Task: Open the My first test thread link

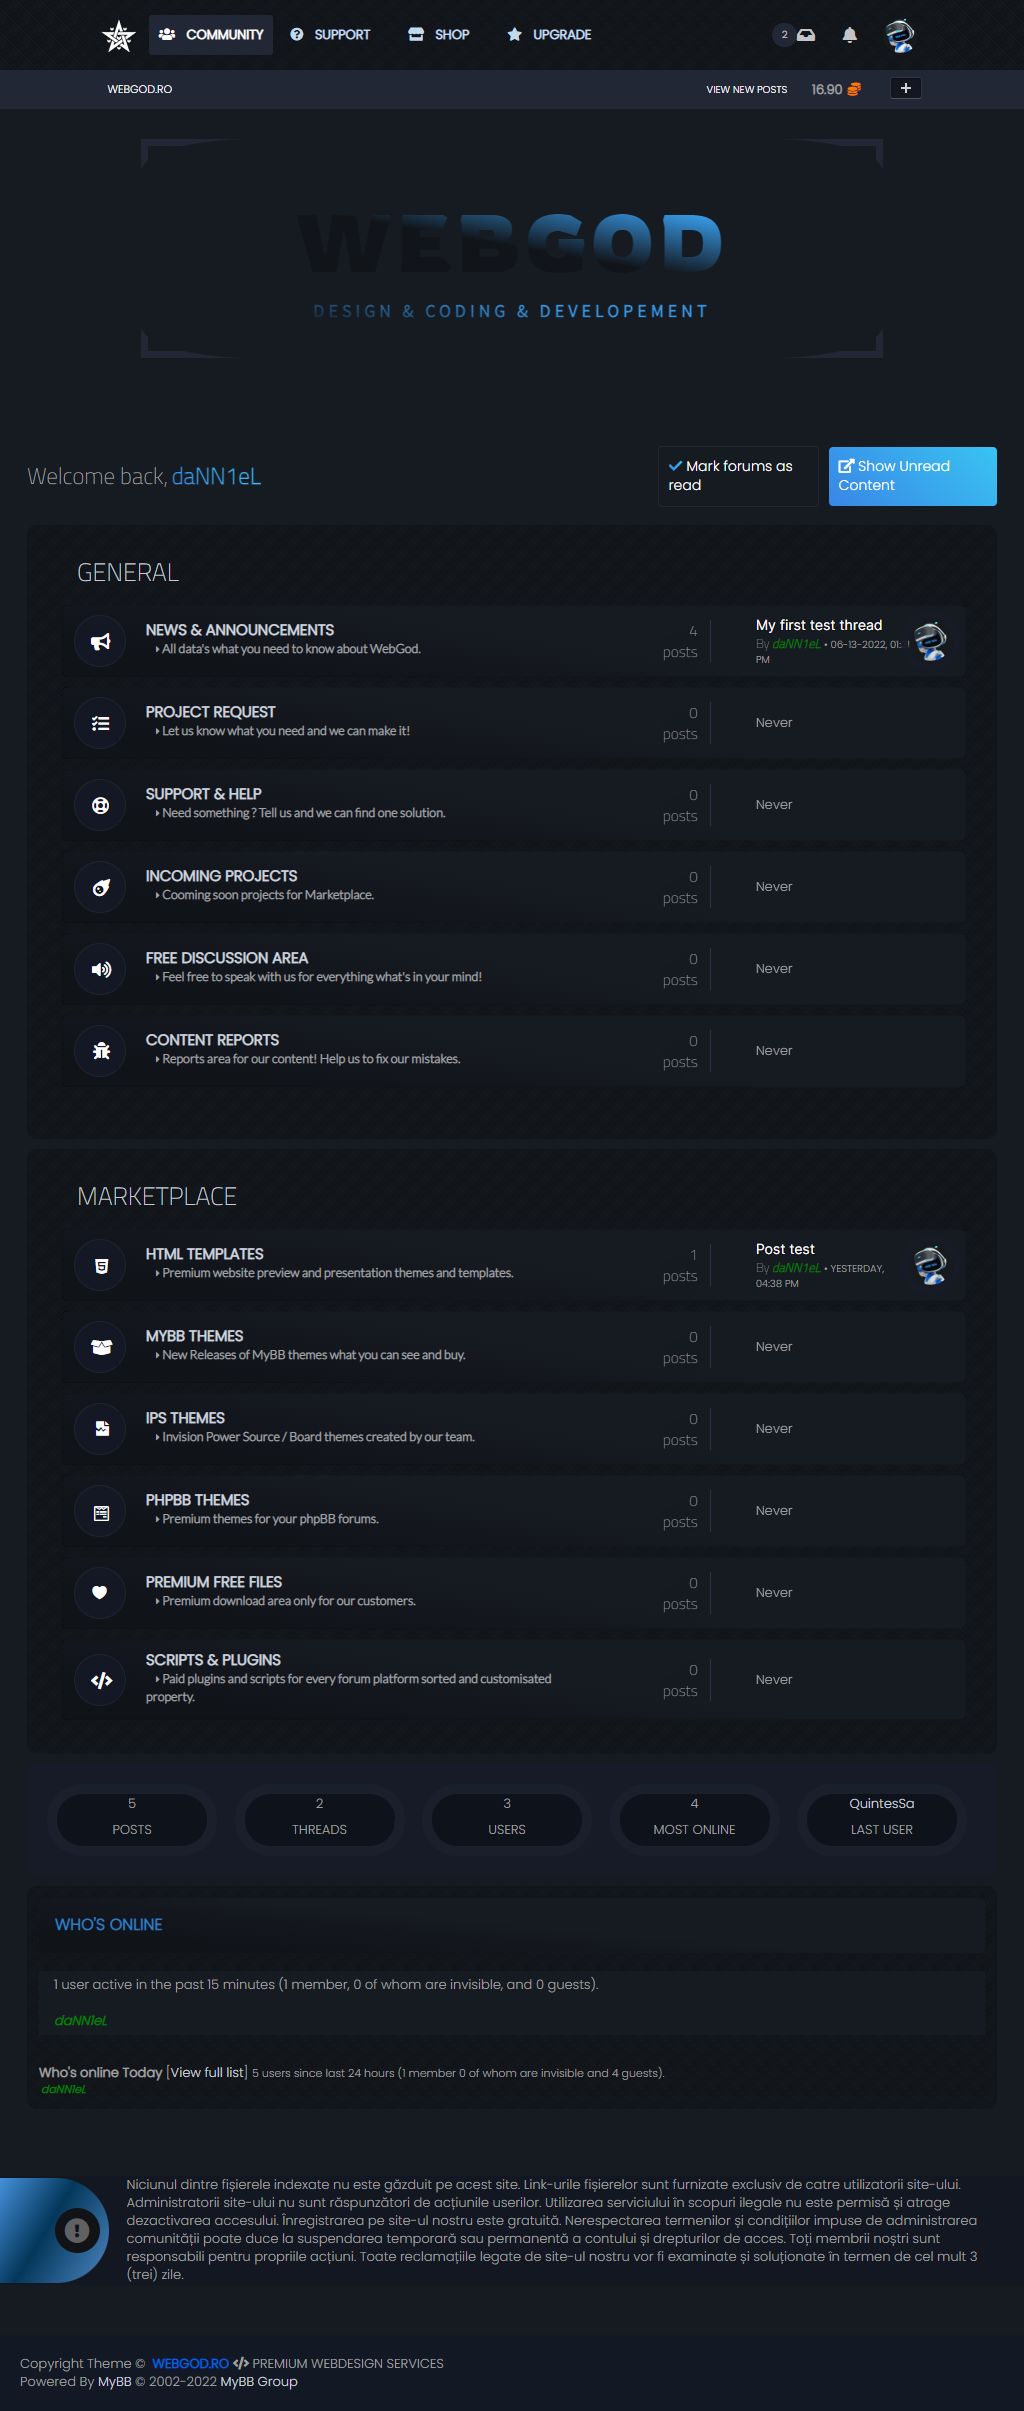Action: (819, 625)
